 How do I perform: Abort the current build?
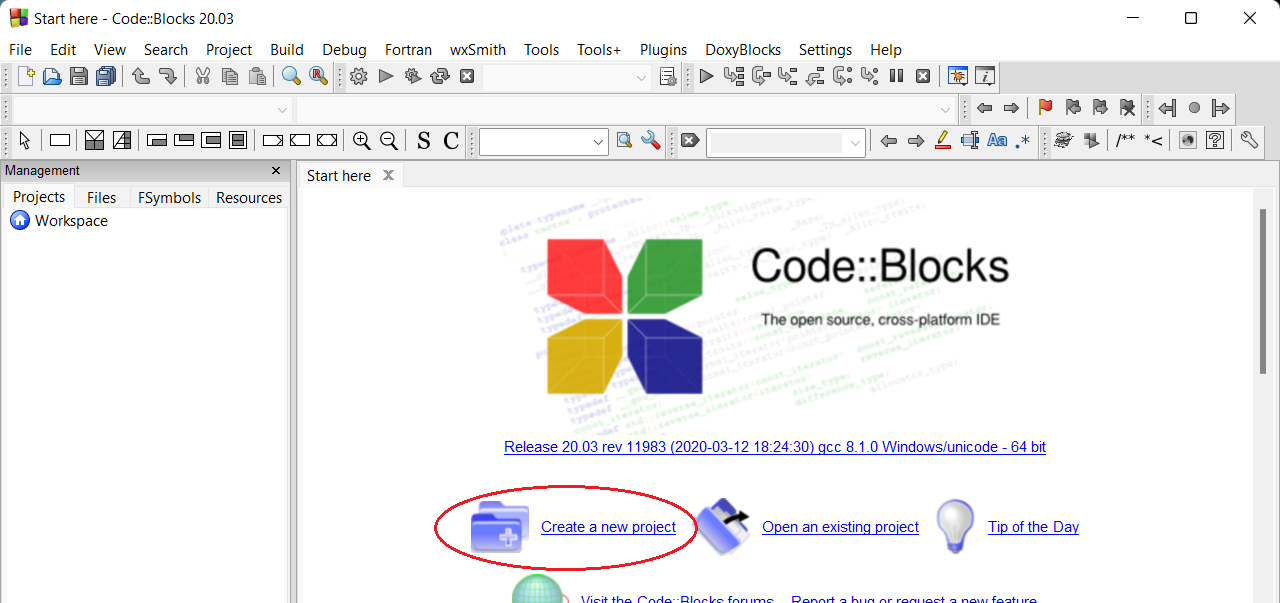467,76
